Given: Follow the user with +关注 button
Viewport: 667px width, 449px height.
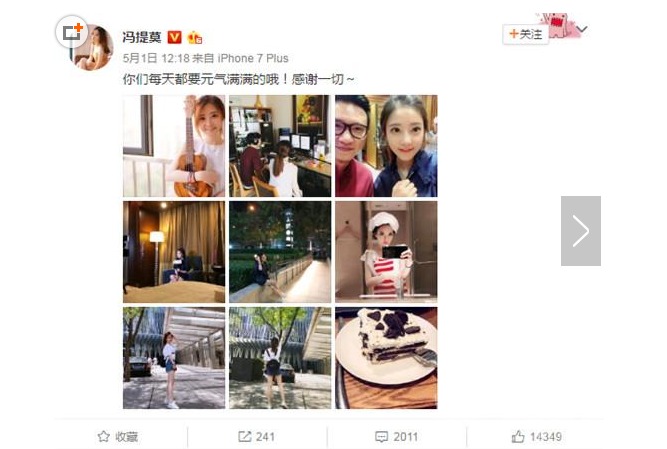Looking at the screenshot, I should [x=525, y=34].
